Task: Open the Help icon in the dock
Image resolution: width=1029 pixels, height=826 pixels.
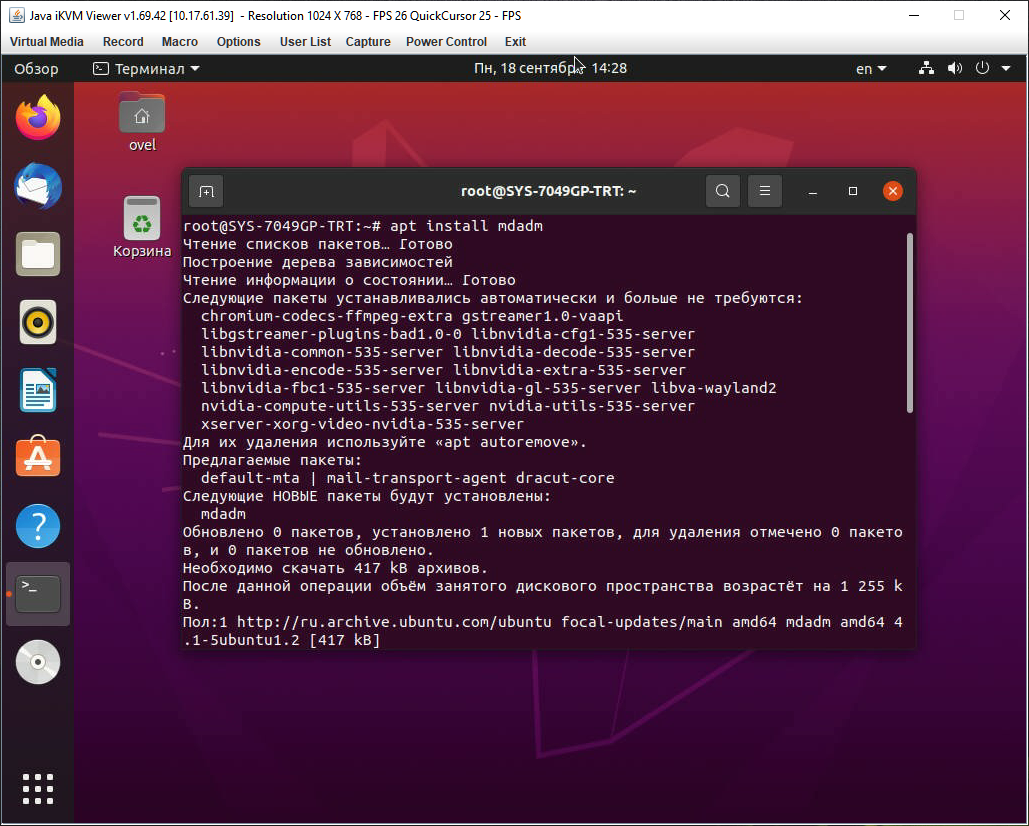Action: [38, 526]
